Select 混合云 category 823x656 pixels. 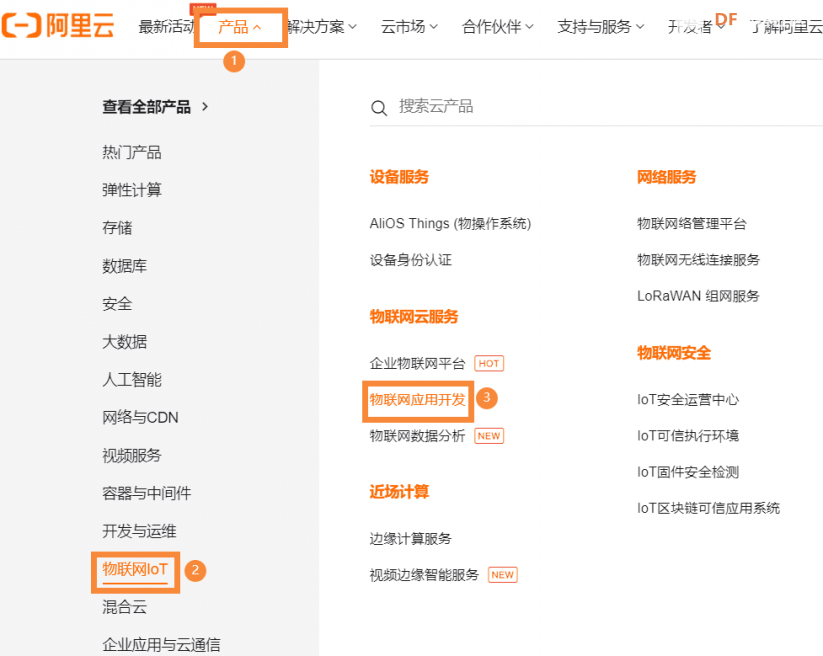124,607
